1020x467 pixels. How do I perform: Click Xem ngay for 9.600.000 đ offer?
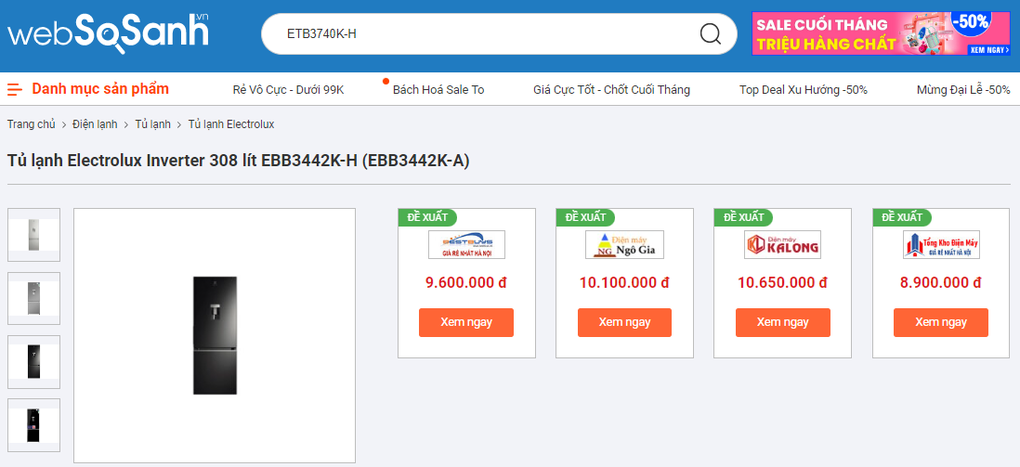pos(466,323)
